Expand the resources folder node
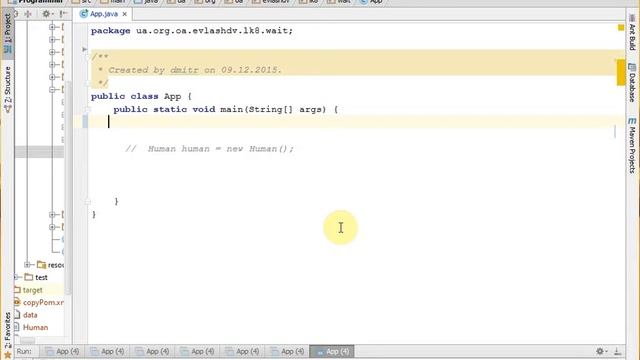Image resolution: width=640 pixels, height=360 pixels. coord(27,265)
